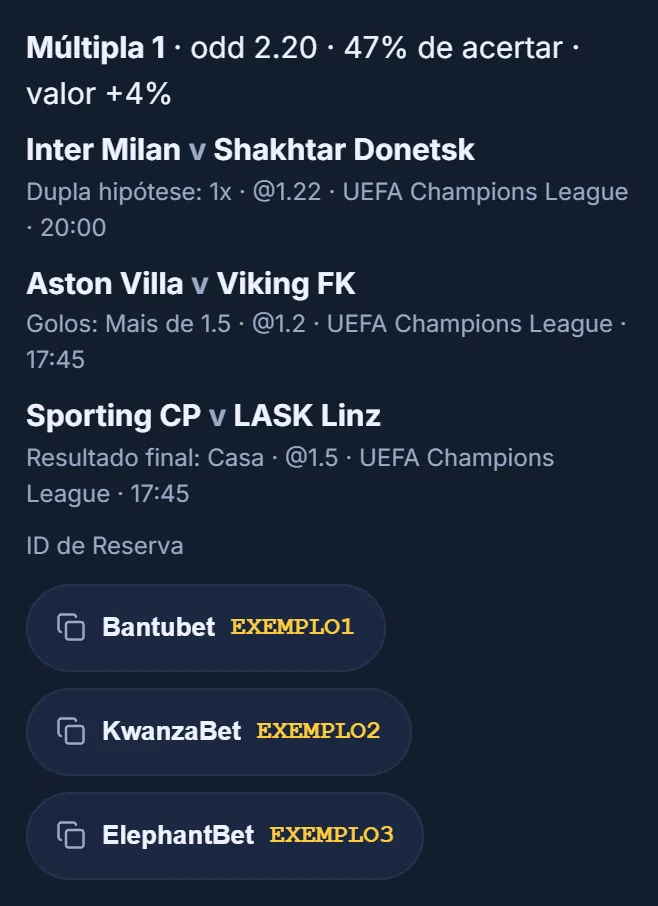Image resolution: width=658 pixels, height=906 pixels.
Task: Click the Bantubet bookmaker name
Action: coord(159,627)
